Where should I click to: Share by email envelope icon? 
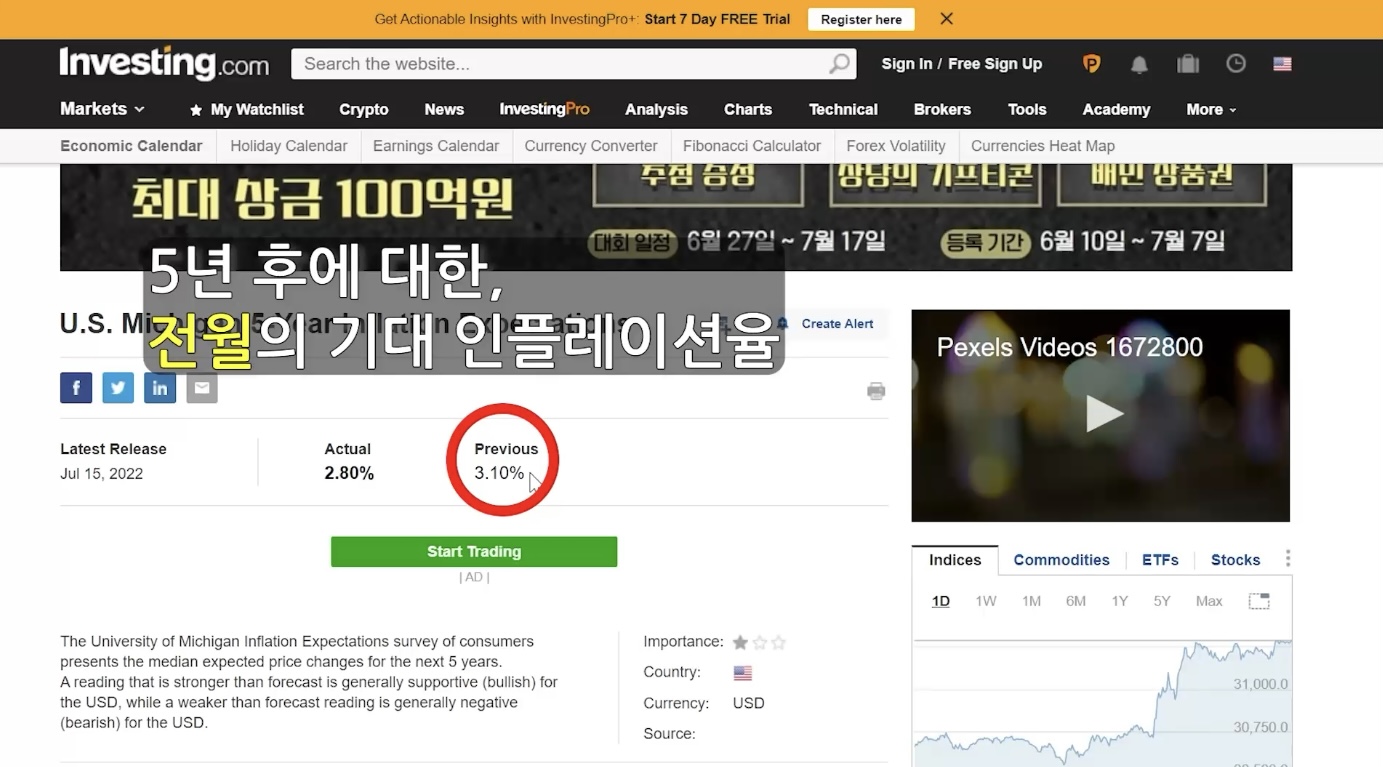click(x=202, y=388)
